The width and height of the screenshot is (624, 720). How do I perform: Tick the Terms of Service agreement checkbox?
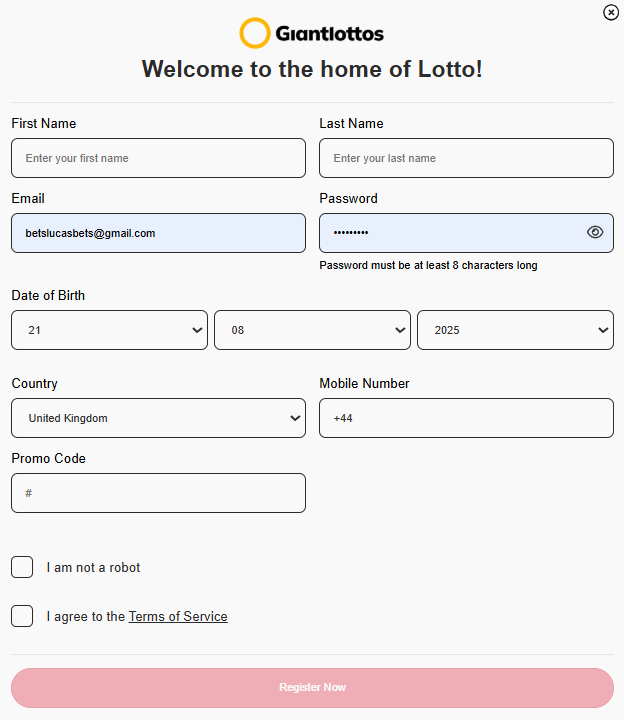tap(22, 616)
